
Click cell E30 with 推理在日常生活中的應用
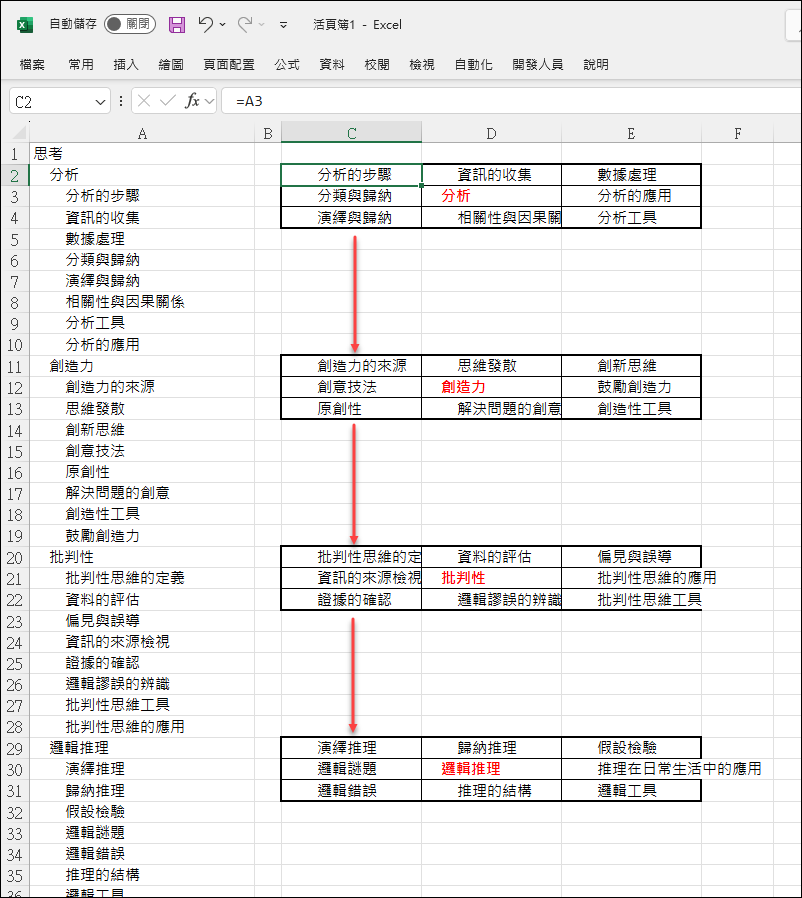[631, 769]
